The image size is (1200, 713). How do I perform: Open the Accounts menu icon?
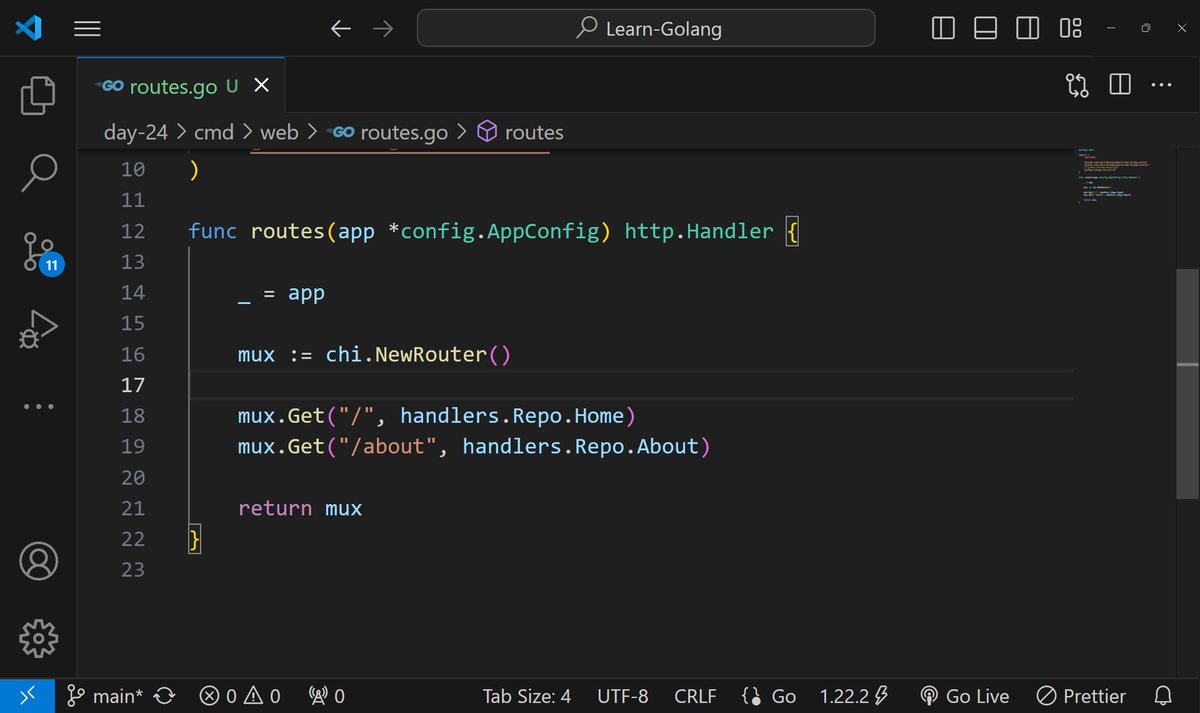point(39,562)
